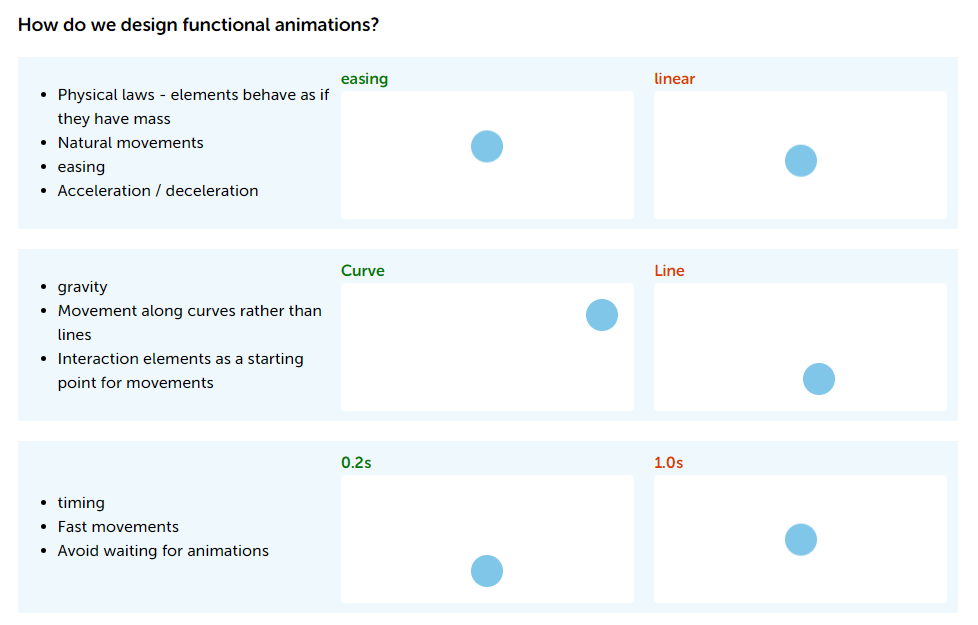This screenshot has height=625, width=978.
Task: Click the blue circle in easing demo
Action: point(487,147)
